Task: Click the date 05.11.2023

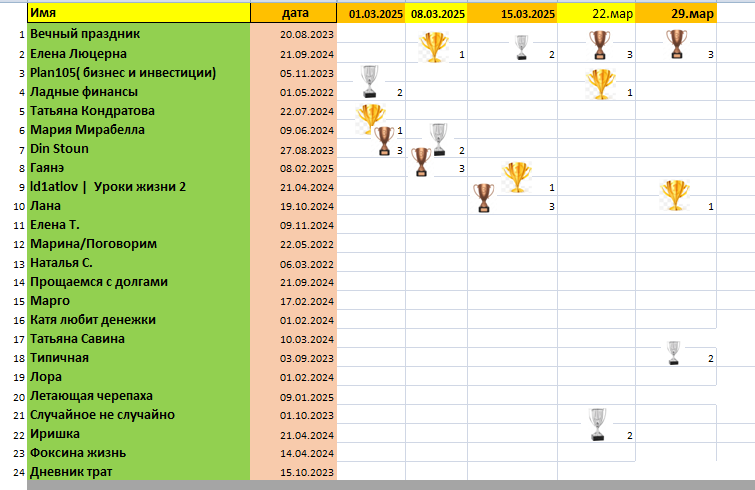Action: 307,74
